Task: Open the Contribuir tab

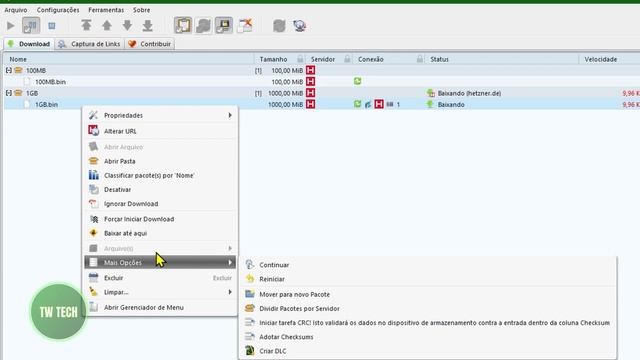Action: 150,44
